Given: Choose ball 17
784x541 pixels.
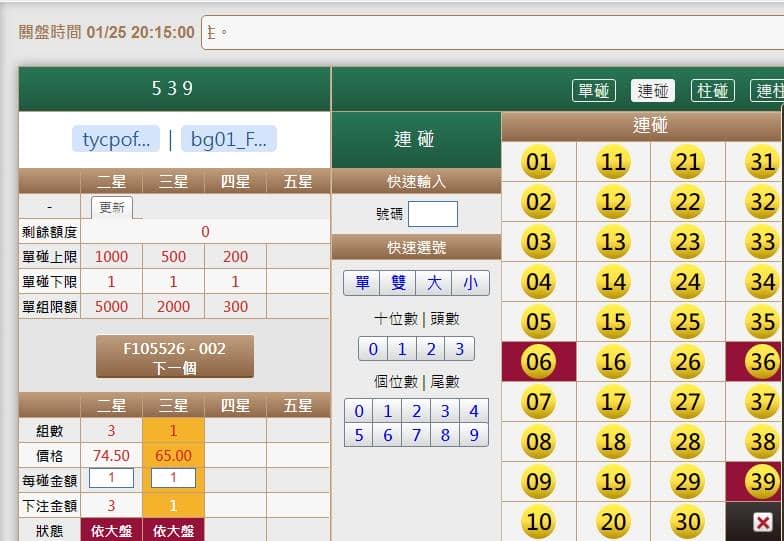Looking at the screenshot, I should click(x=613, y=402).
